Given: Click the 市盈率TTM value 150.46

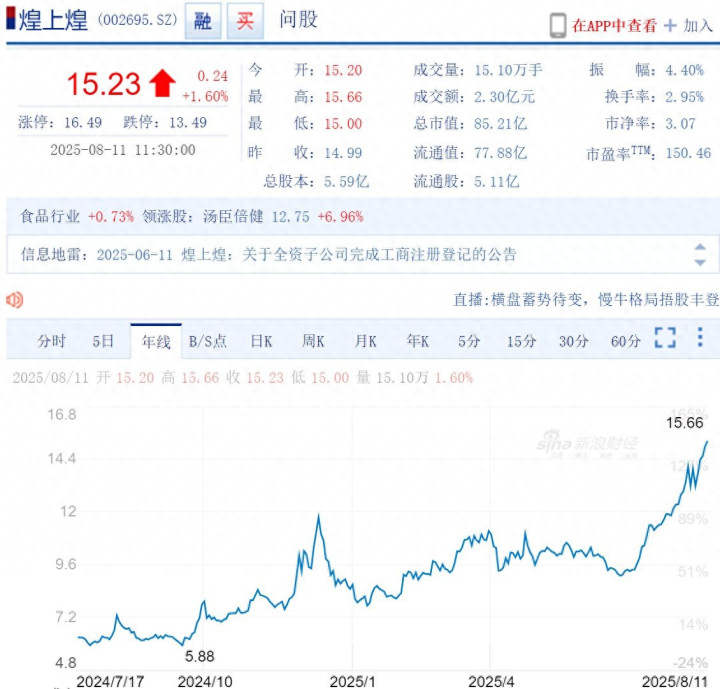Looking at the screenshot, I should coord(688,153).
